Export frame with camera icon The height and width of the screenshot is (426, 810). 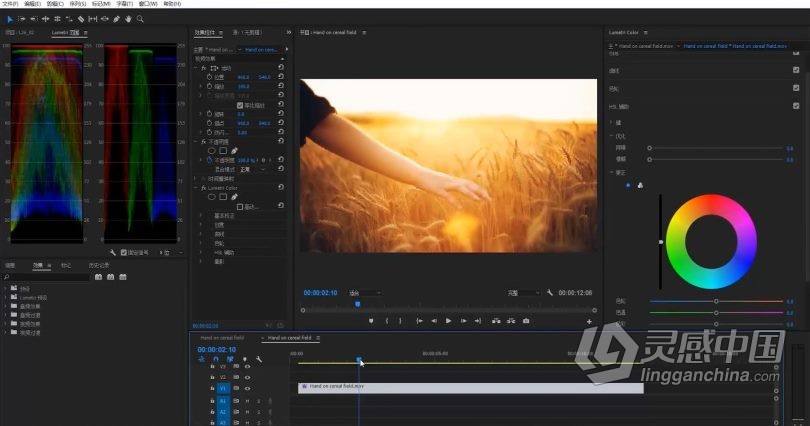click(x=526, y=321)
